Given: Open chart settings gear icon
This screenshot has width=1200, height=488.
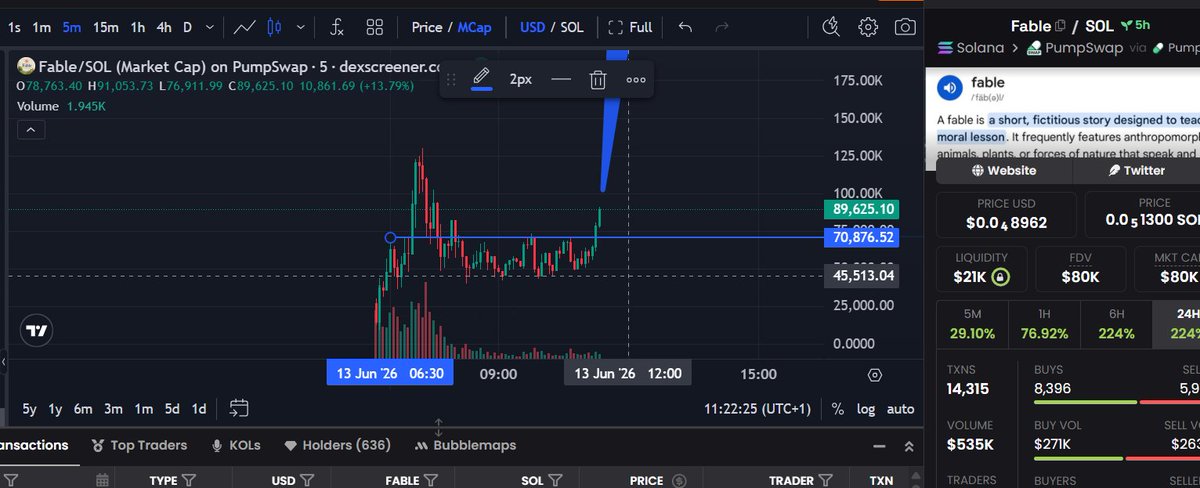Looking at the screenshot, I should point(868,27).
